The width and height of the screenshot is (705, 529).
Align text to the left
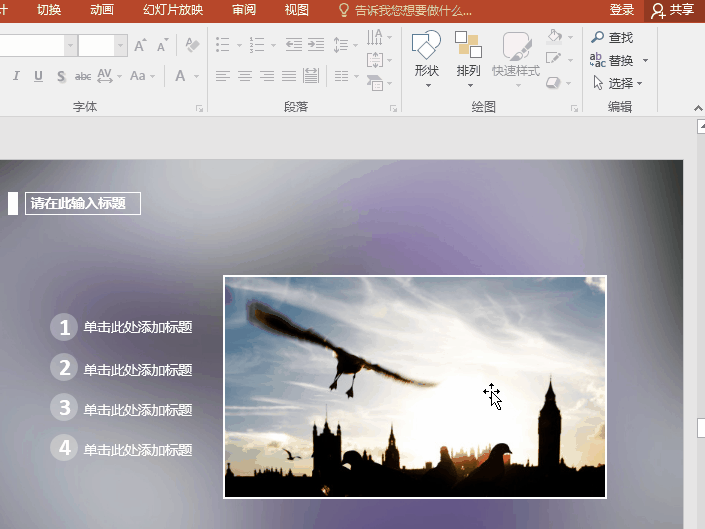click(223, 76)
